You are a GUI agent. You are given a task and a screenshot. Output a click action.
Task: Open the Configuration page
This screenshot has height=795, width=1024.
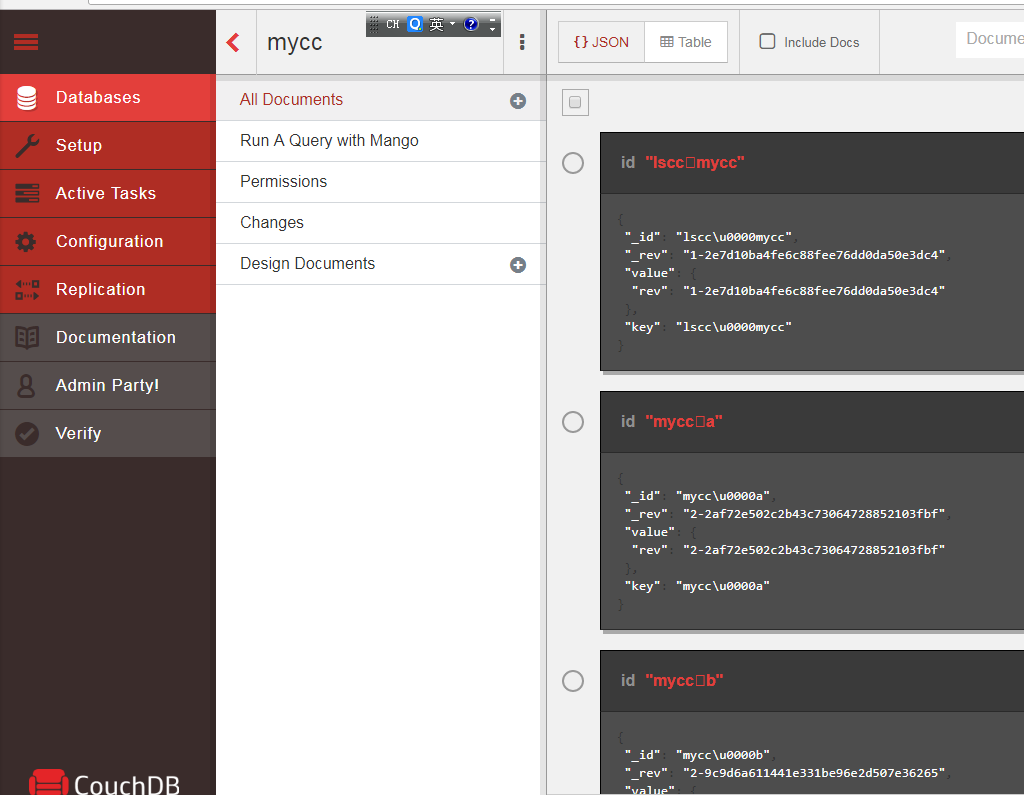click(x=108, y=242)
